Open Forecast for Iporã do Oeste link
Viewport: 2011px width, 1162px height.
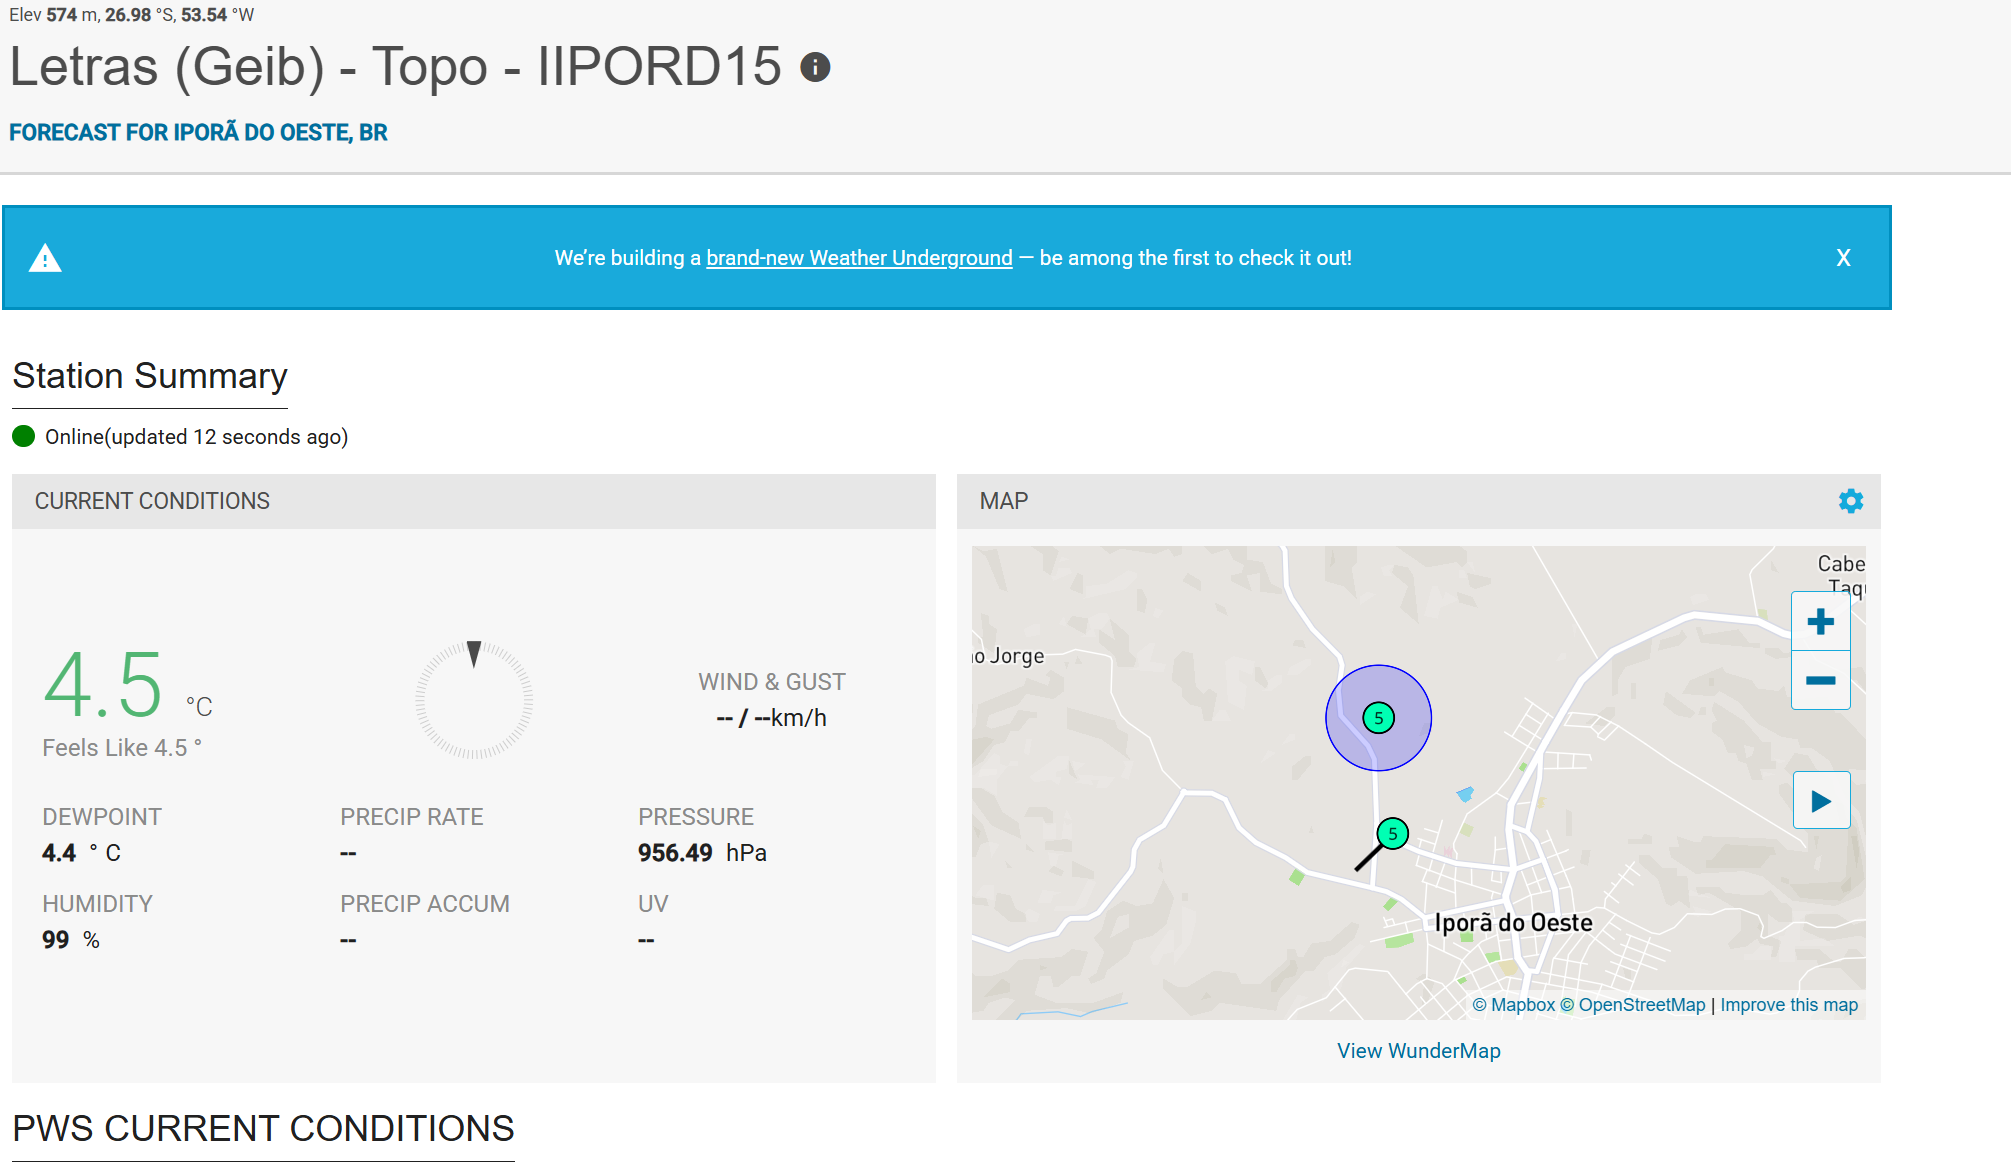point(198,132)
